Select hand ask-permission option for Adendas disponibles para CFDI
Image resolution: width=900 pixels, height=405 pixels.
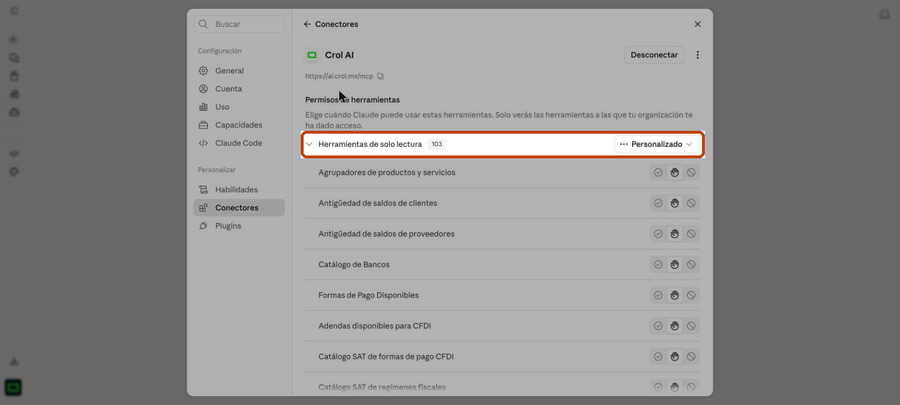click(x=675, y=326)
